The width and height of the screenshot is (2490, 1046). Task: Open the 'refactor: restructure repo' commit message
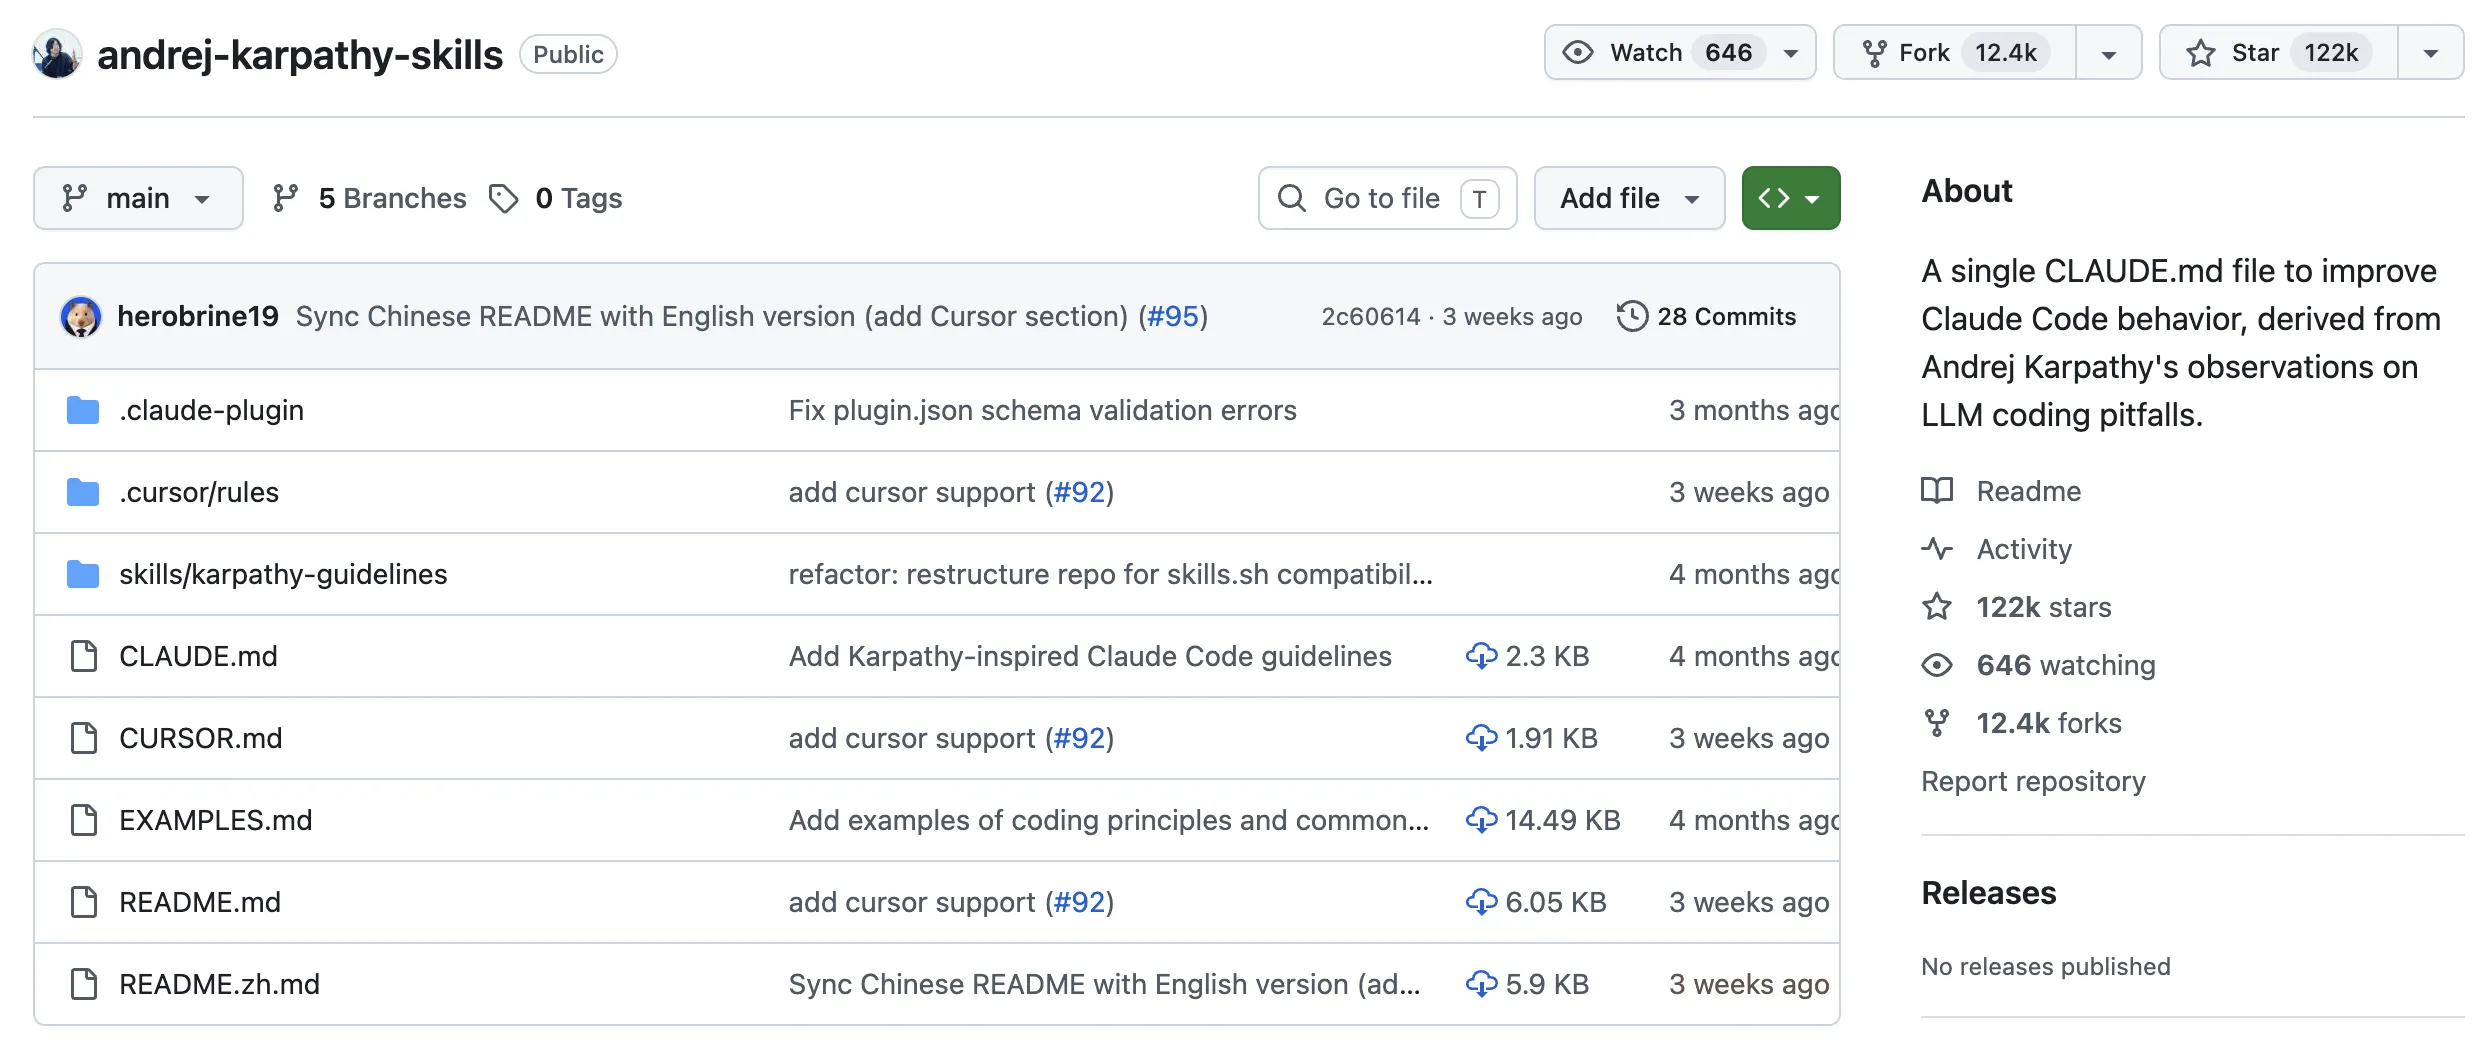[x=1110, y=574]
